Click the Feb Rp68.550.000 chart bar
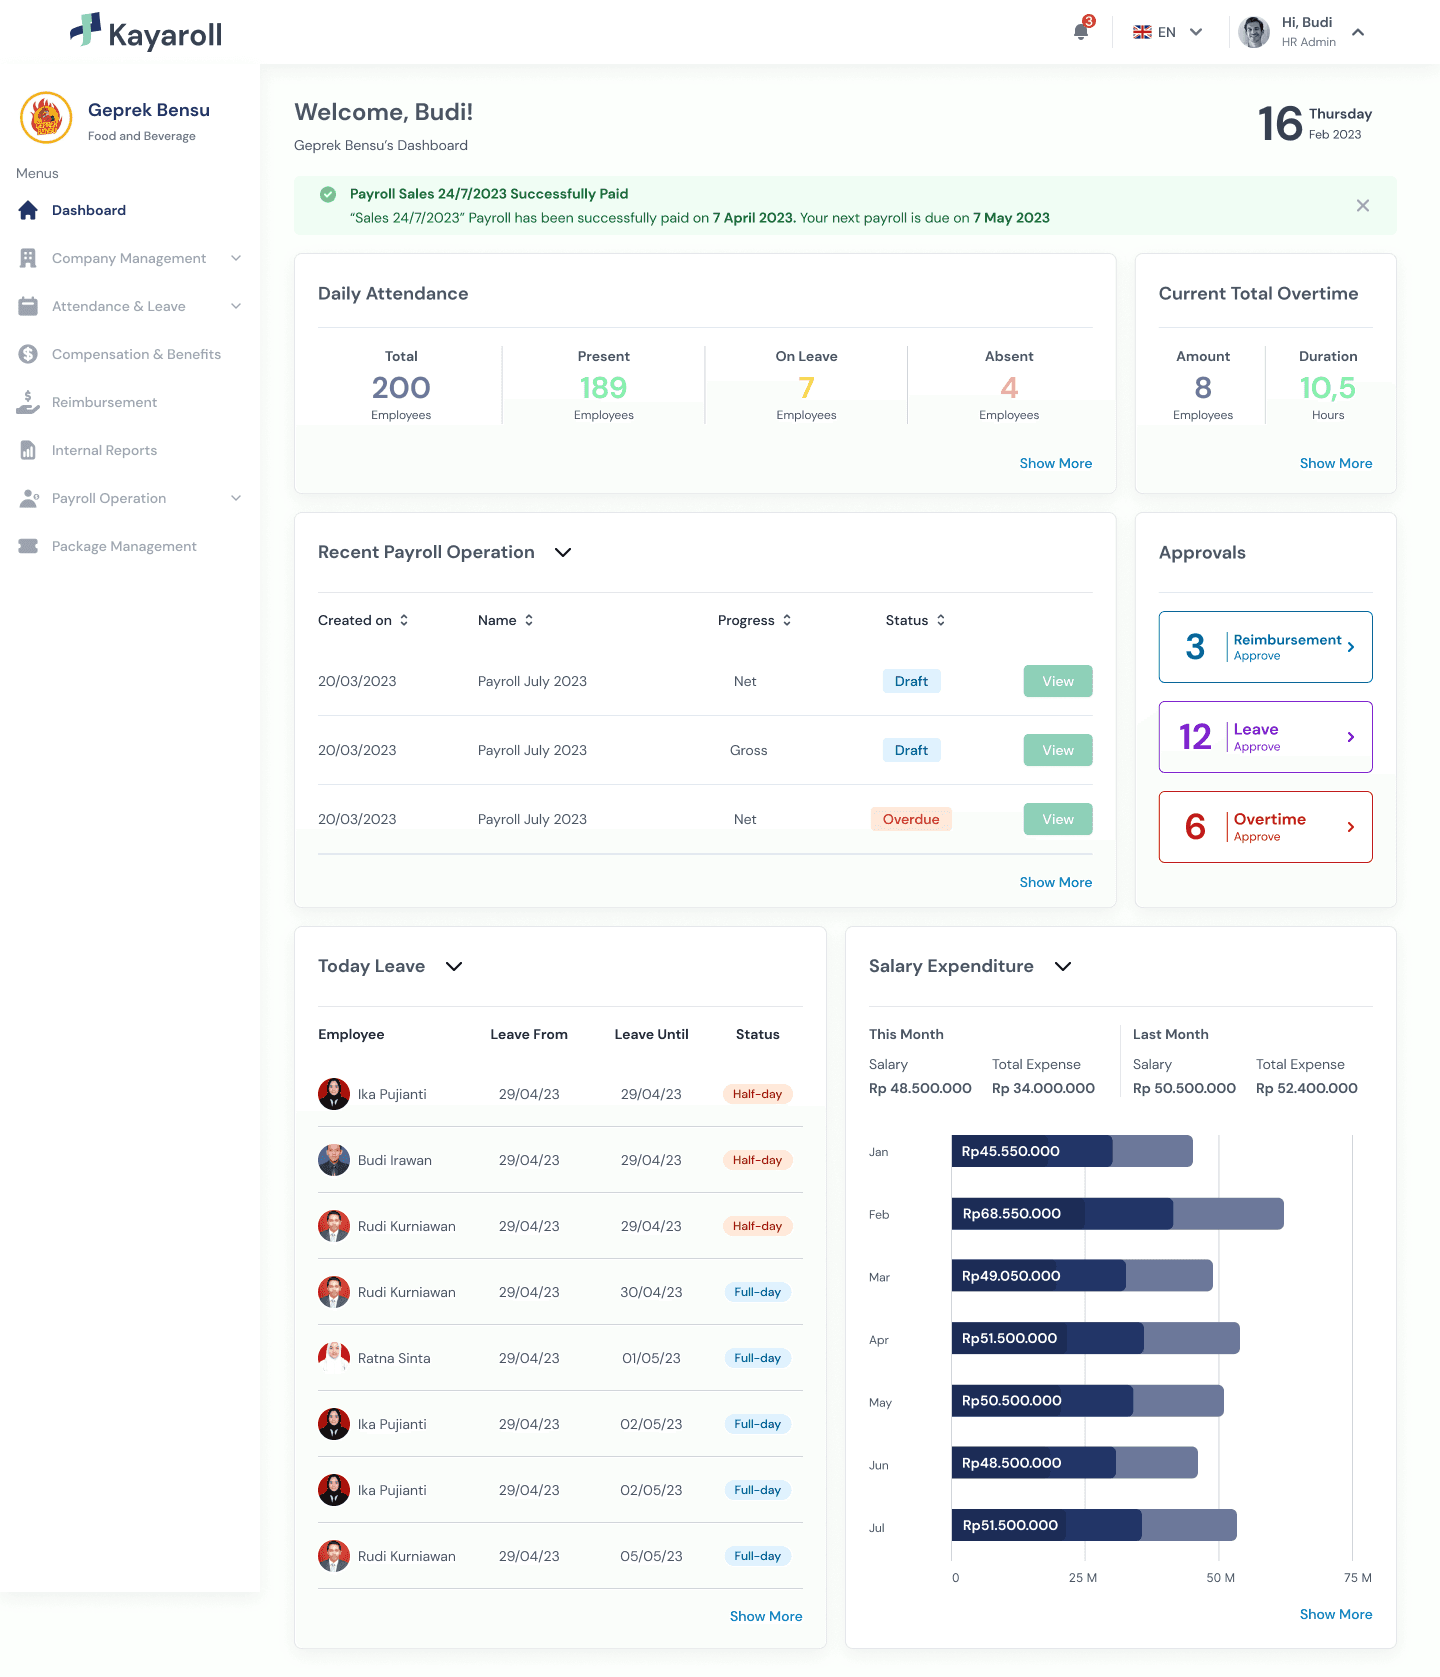 coord(1117,1214)
